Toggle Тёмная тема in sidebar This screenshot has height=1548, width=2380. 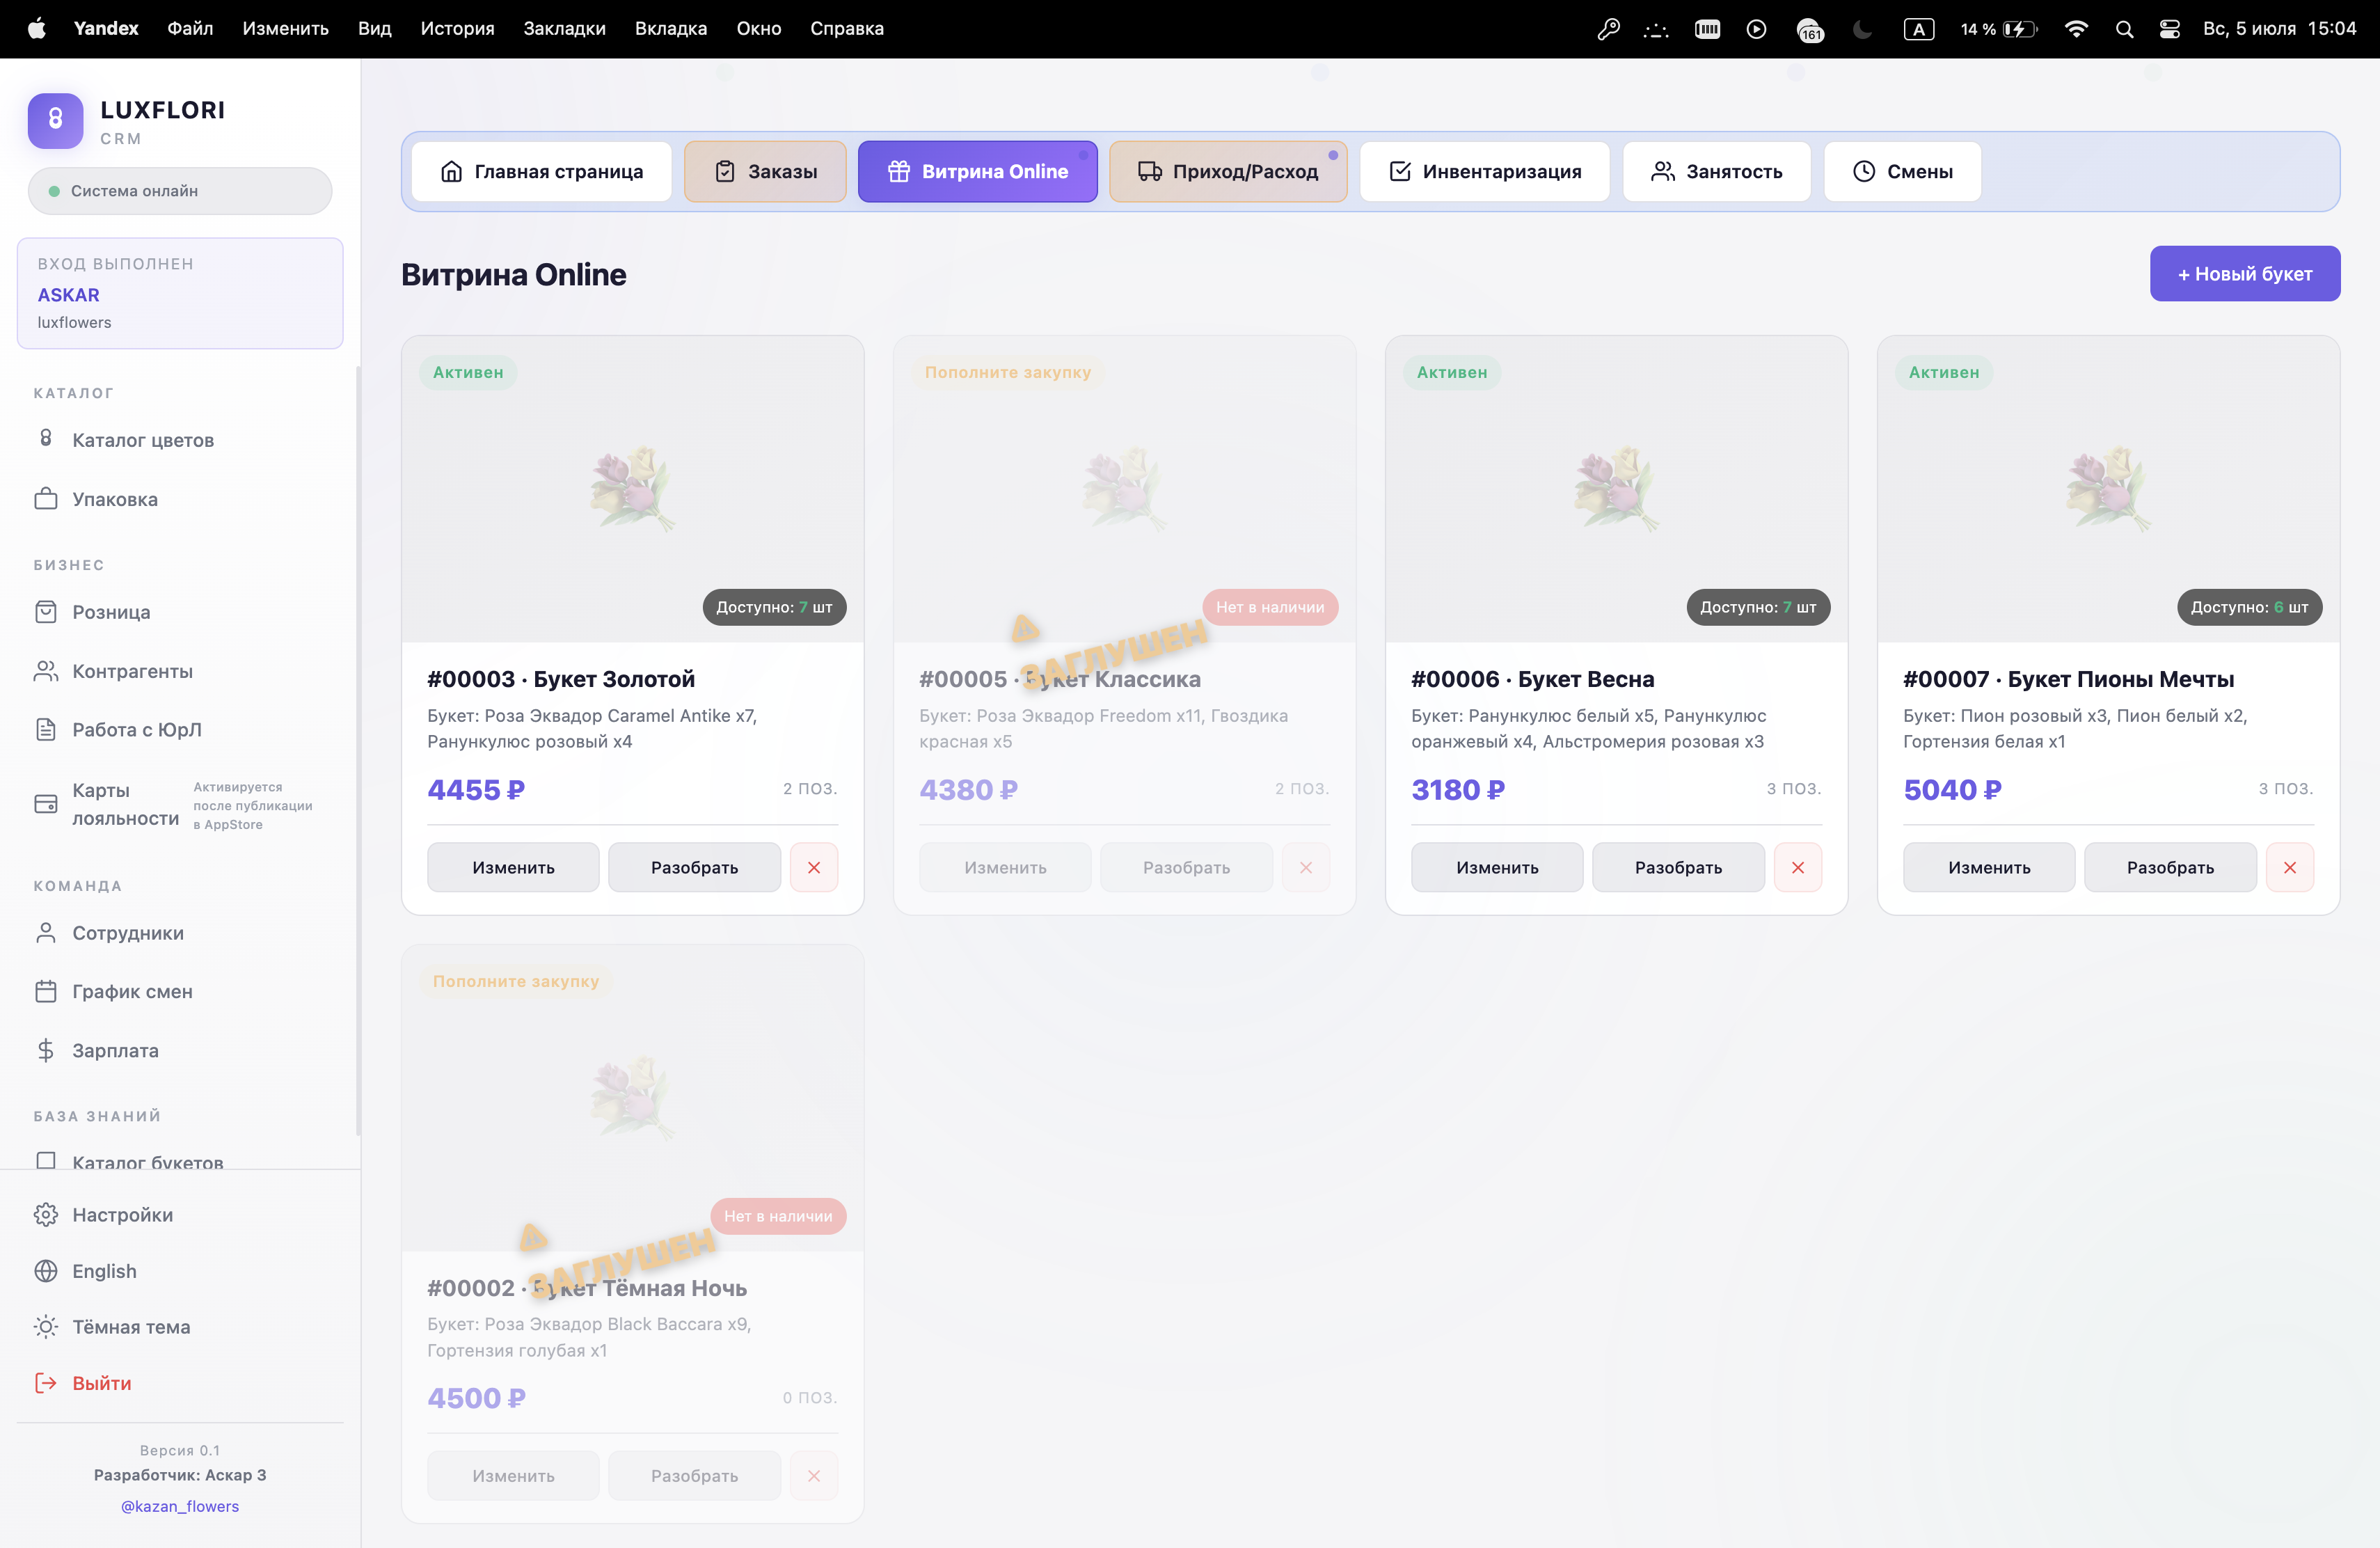click(x=180, y=1327)
